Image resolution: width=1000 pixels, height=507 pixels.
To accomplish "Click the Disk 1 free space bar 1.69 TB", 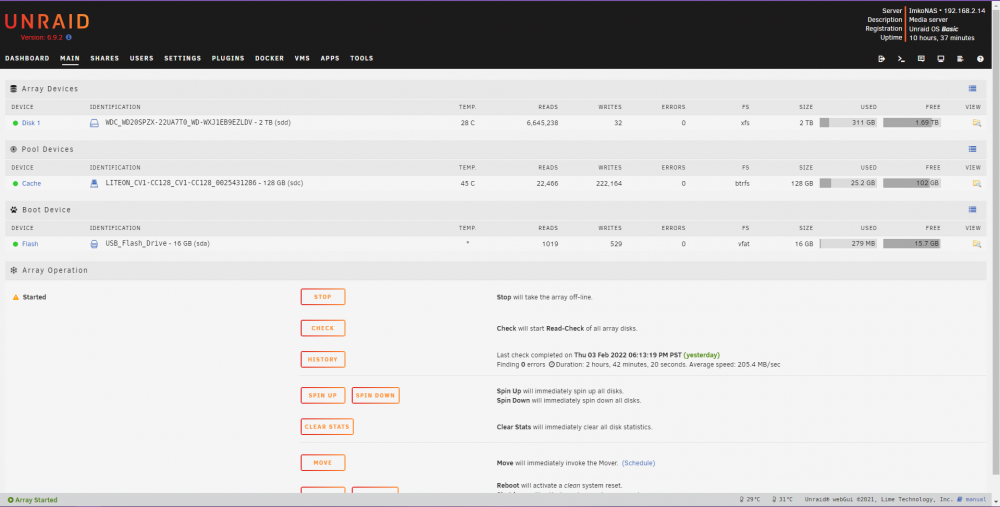I will (912, 123).
